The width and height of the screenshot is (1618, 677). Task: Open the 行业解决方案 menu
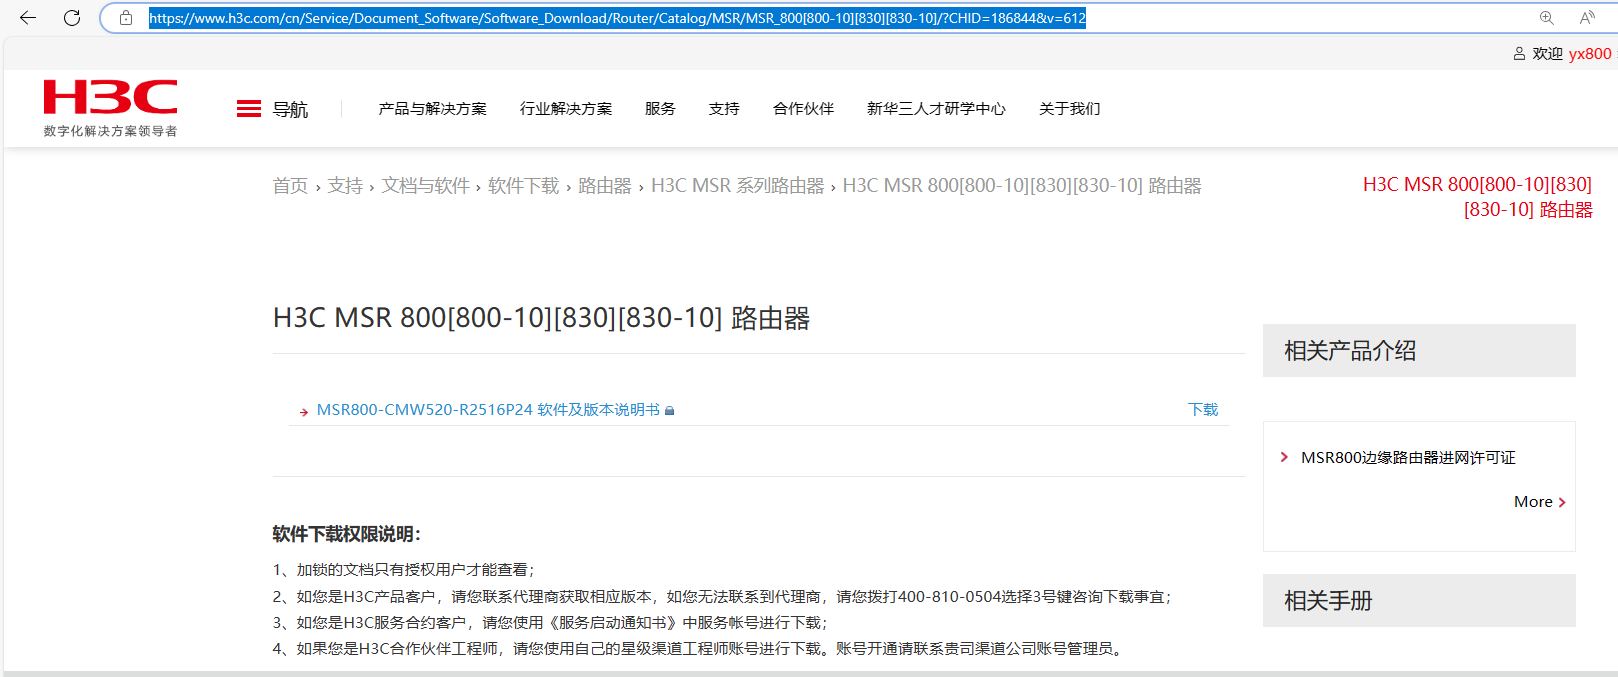pos(566,108)
